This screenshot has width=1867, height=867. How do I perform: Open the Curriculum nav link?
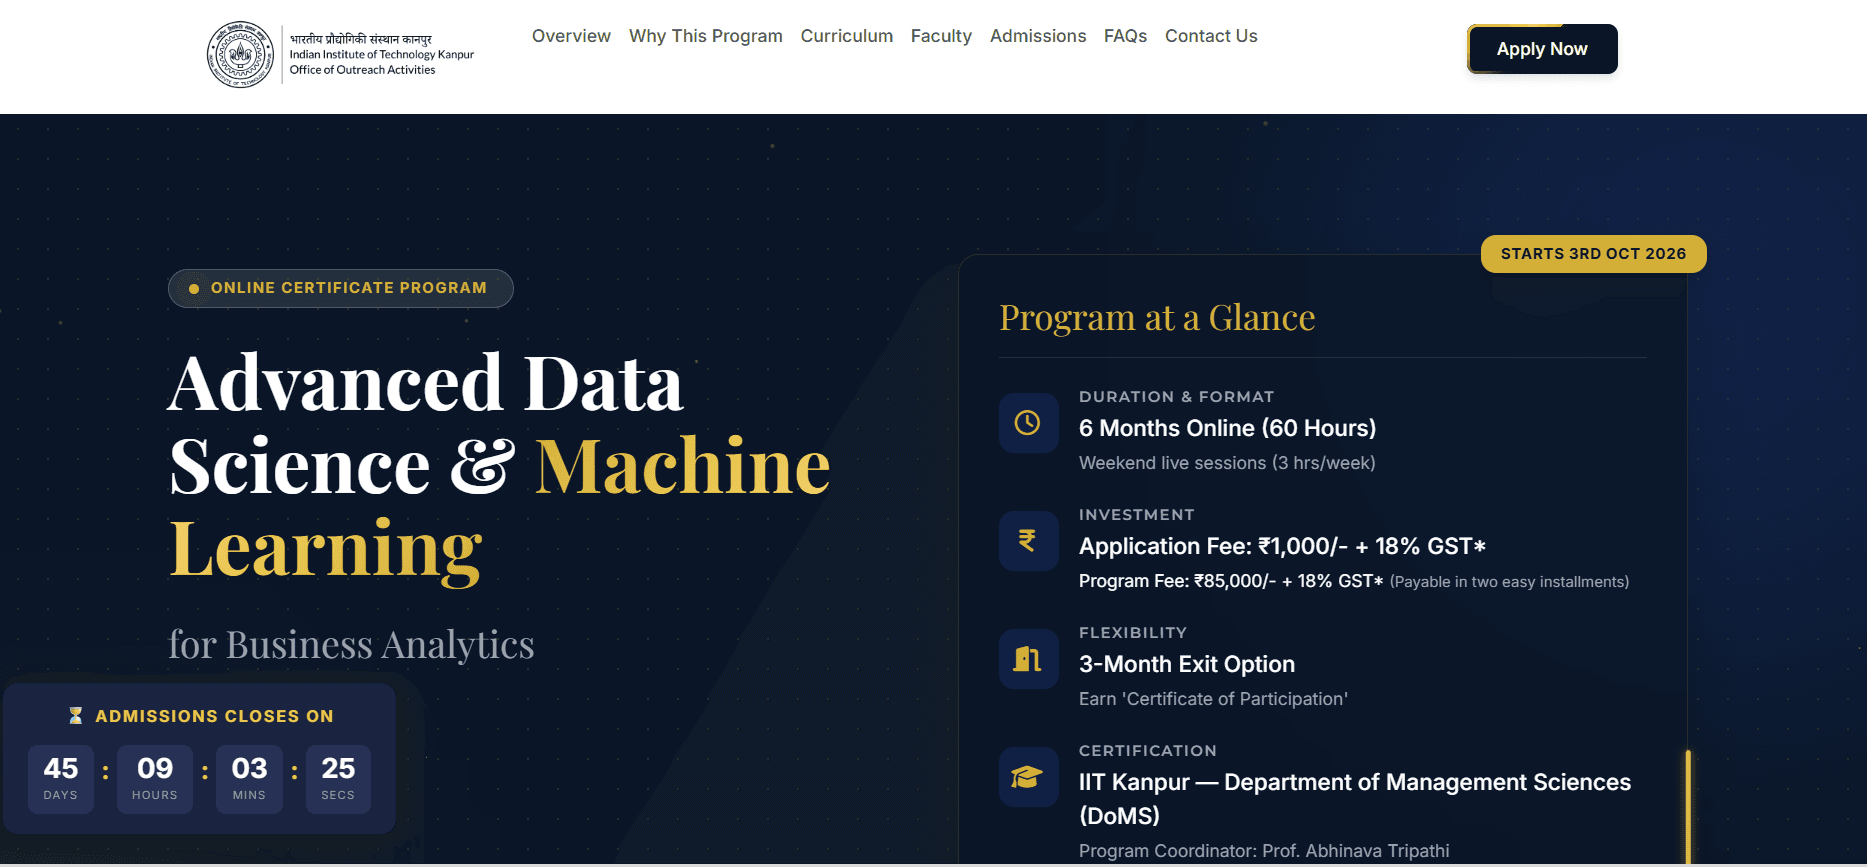pyautogui.click(x=847, y=36)
